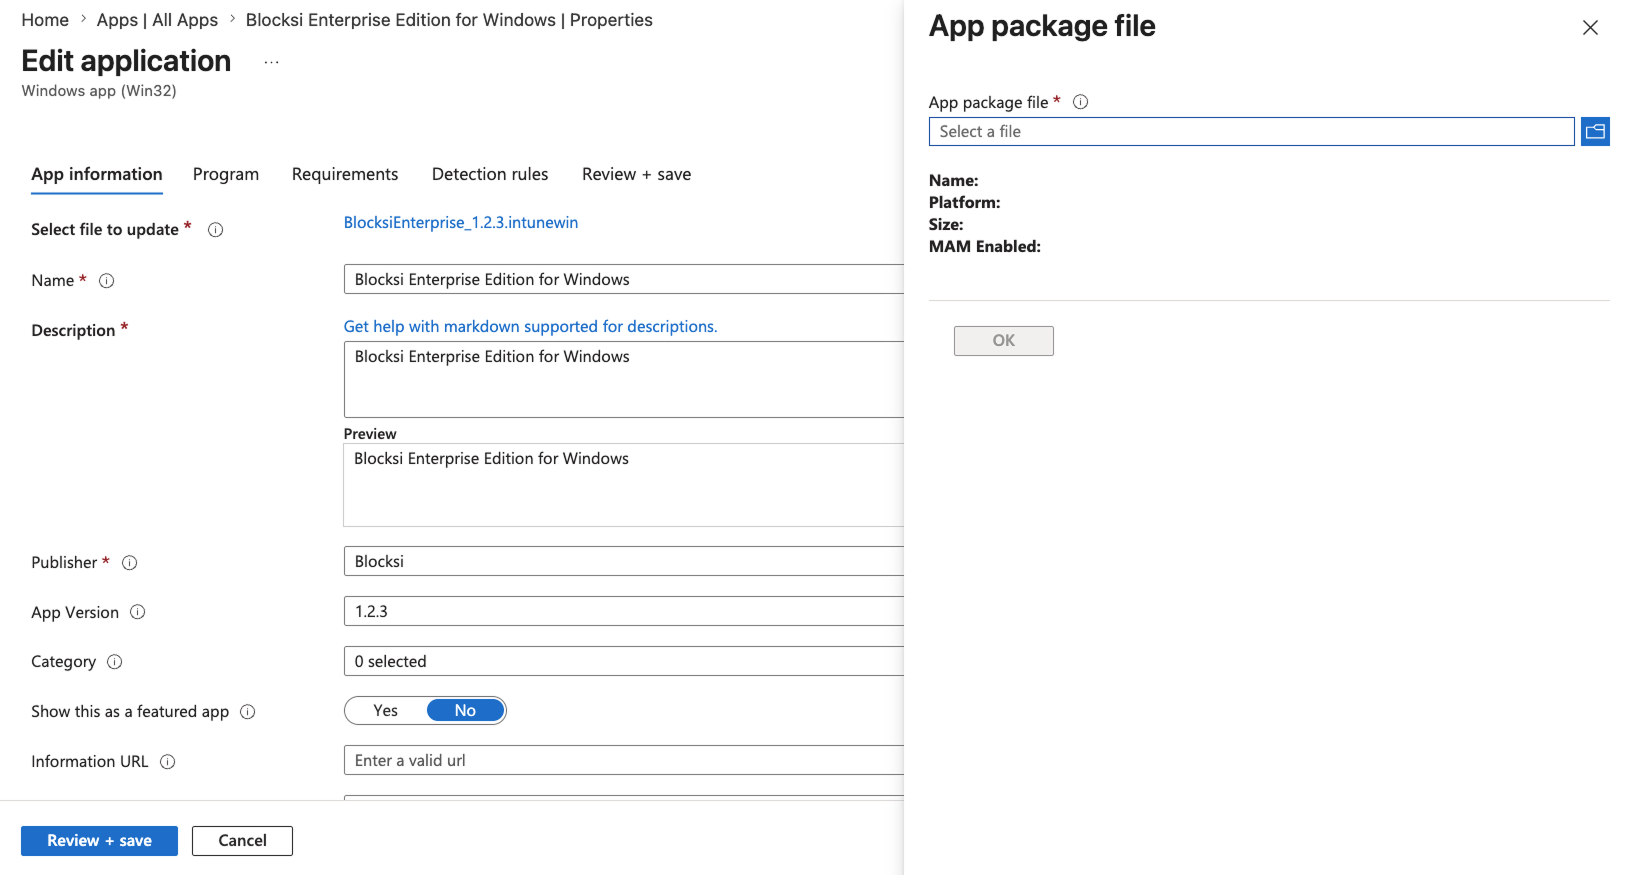The image size is (1628, 875).
Task: Set featured app toggle to No
Action: 465,711
